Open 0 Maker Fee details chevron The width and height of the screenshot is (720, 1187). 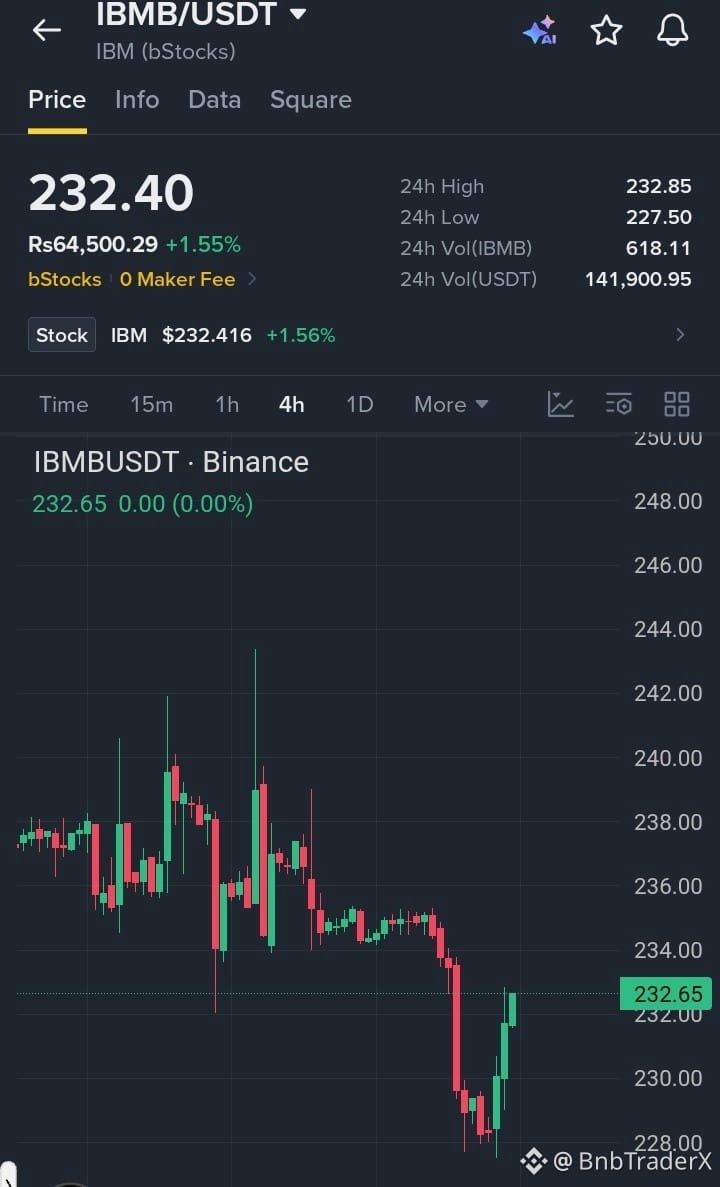click(x=253, y=279)
